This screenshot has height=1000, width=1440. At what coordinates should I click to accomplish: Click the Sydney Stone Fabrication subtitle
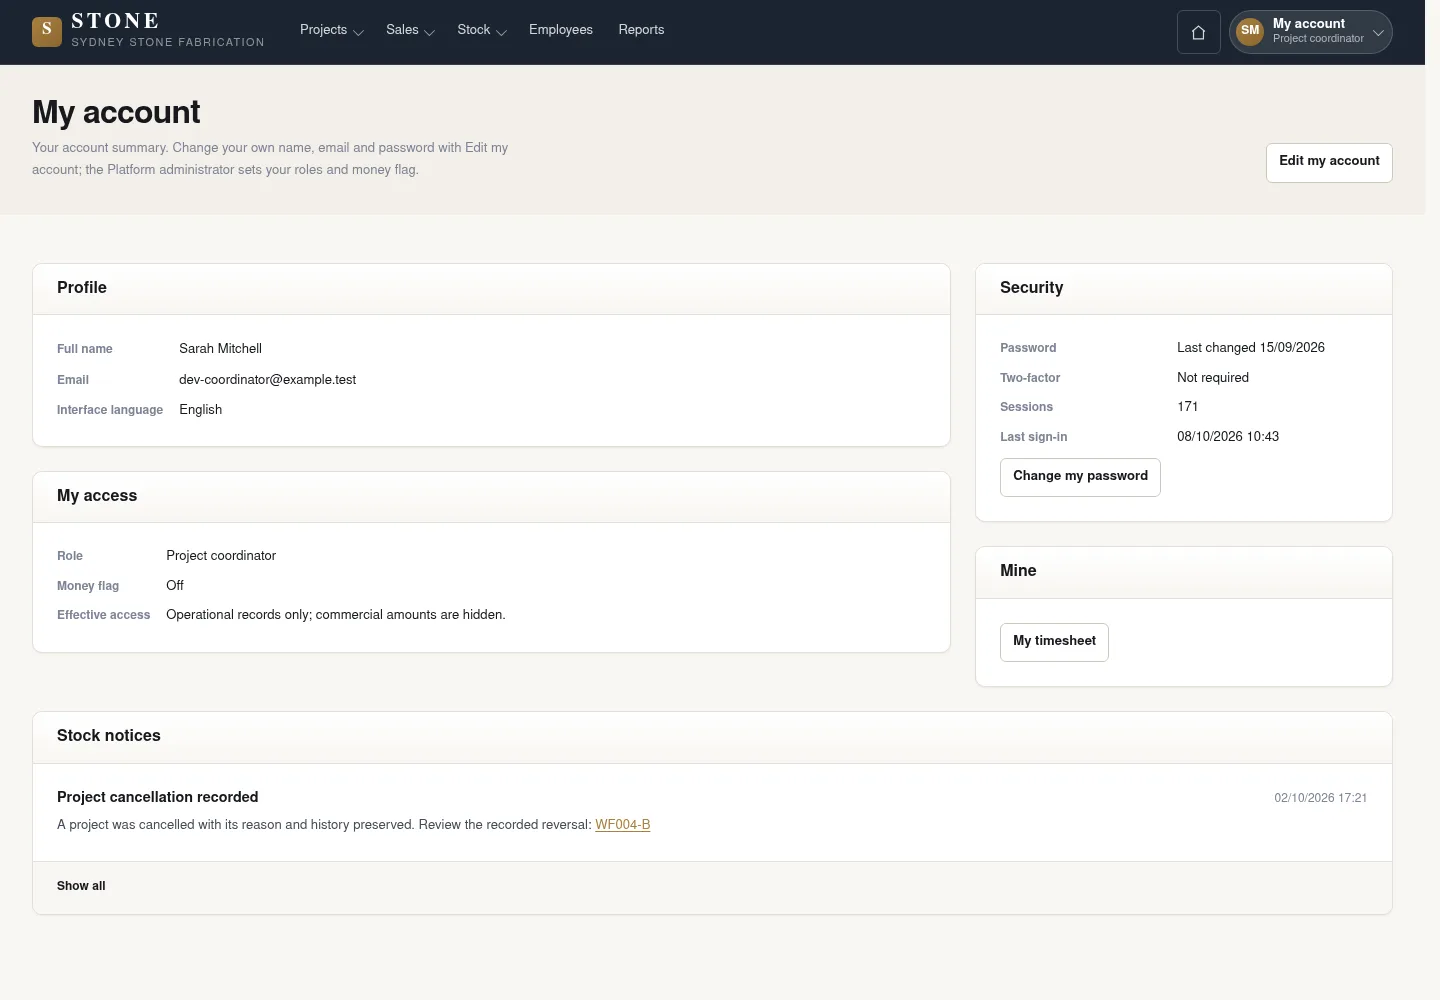(168, 42)
